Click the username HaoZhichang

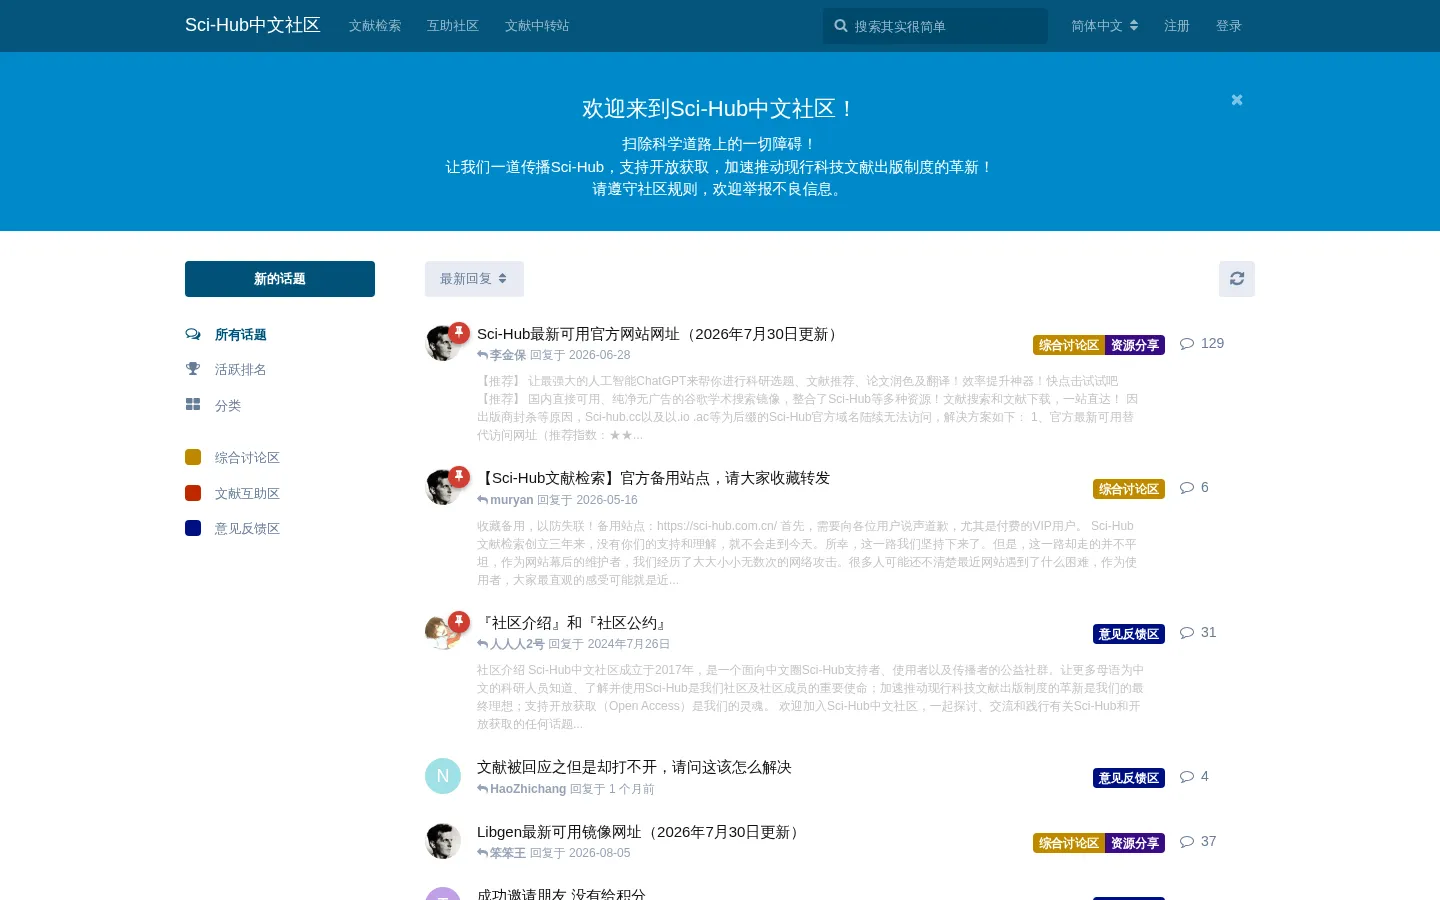[528, 789]
